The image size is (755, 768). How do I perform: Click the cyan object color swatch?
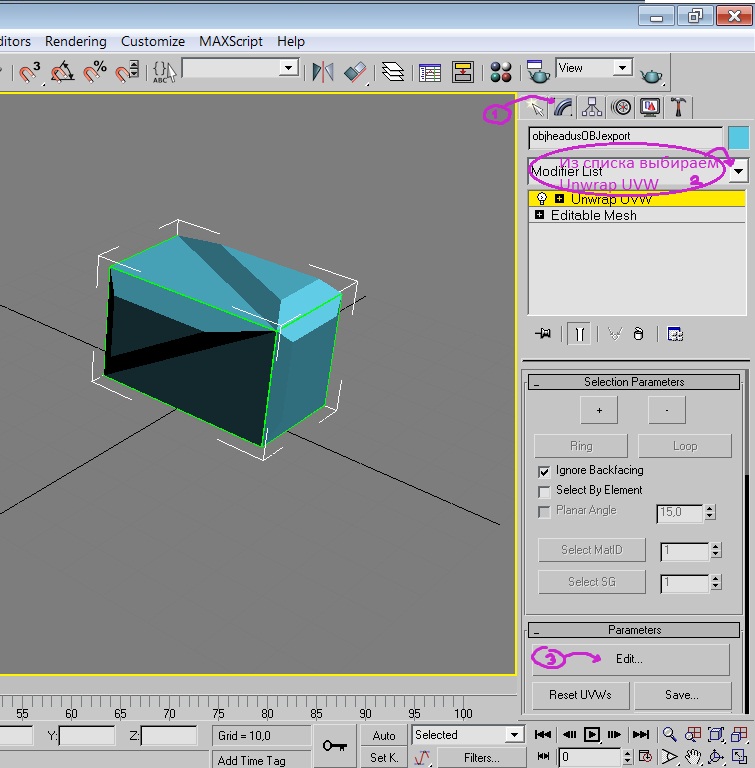[738, 136]
